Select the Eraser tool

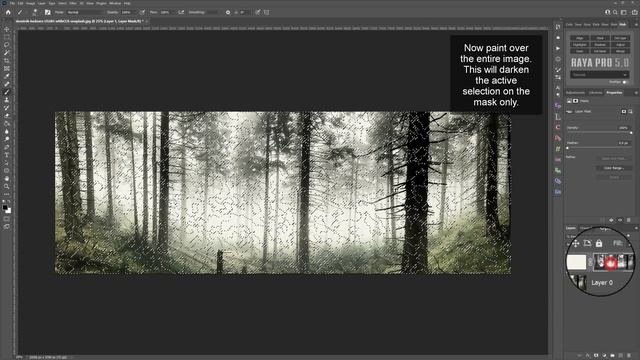pos(7,116)
